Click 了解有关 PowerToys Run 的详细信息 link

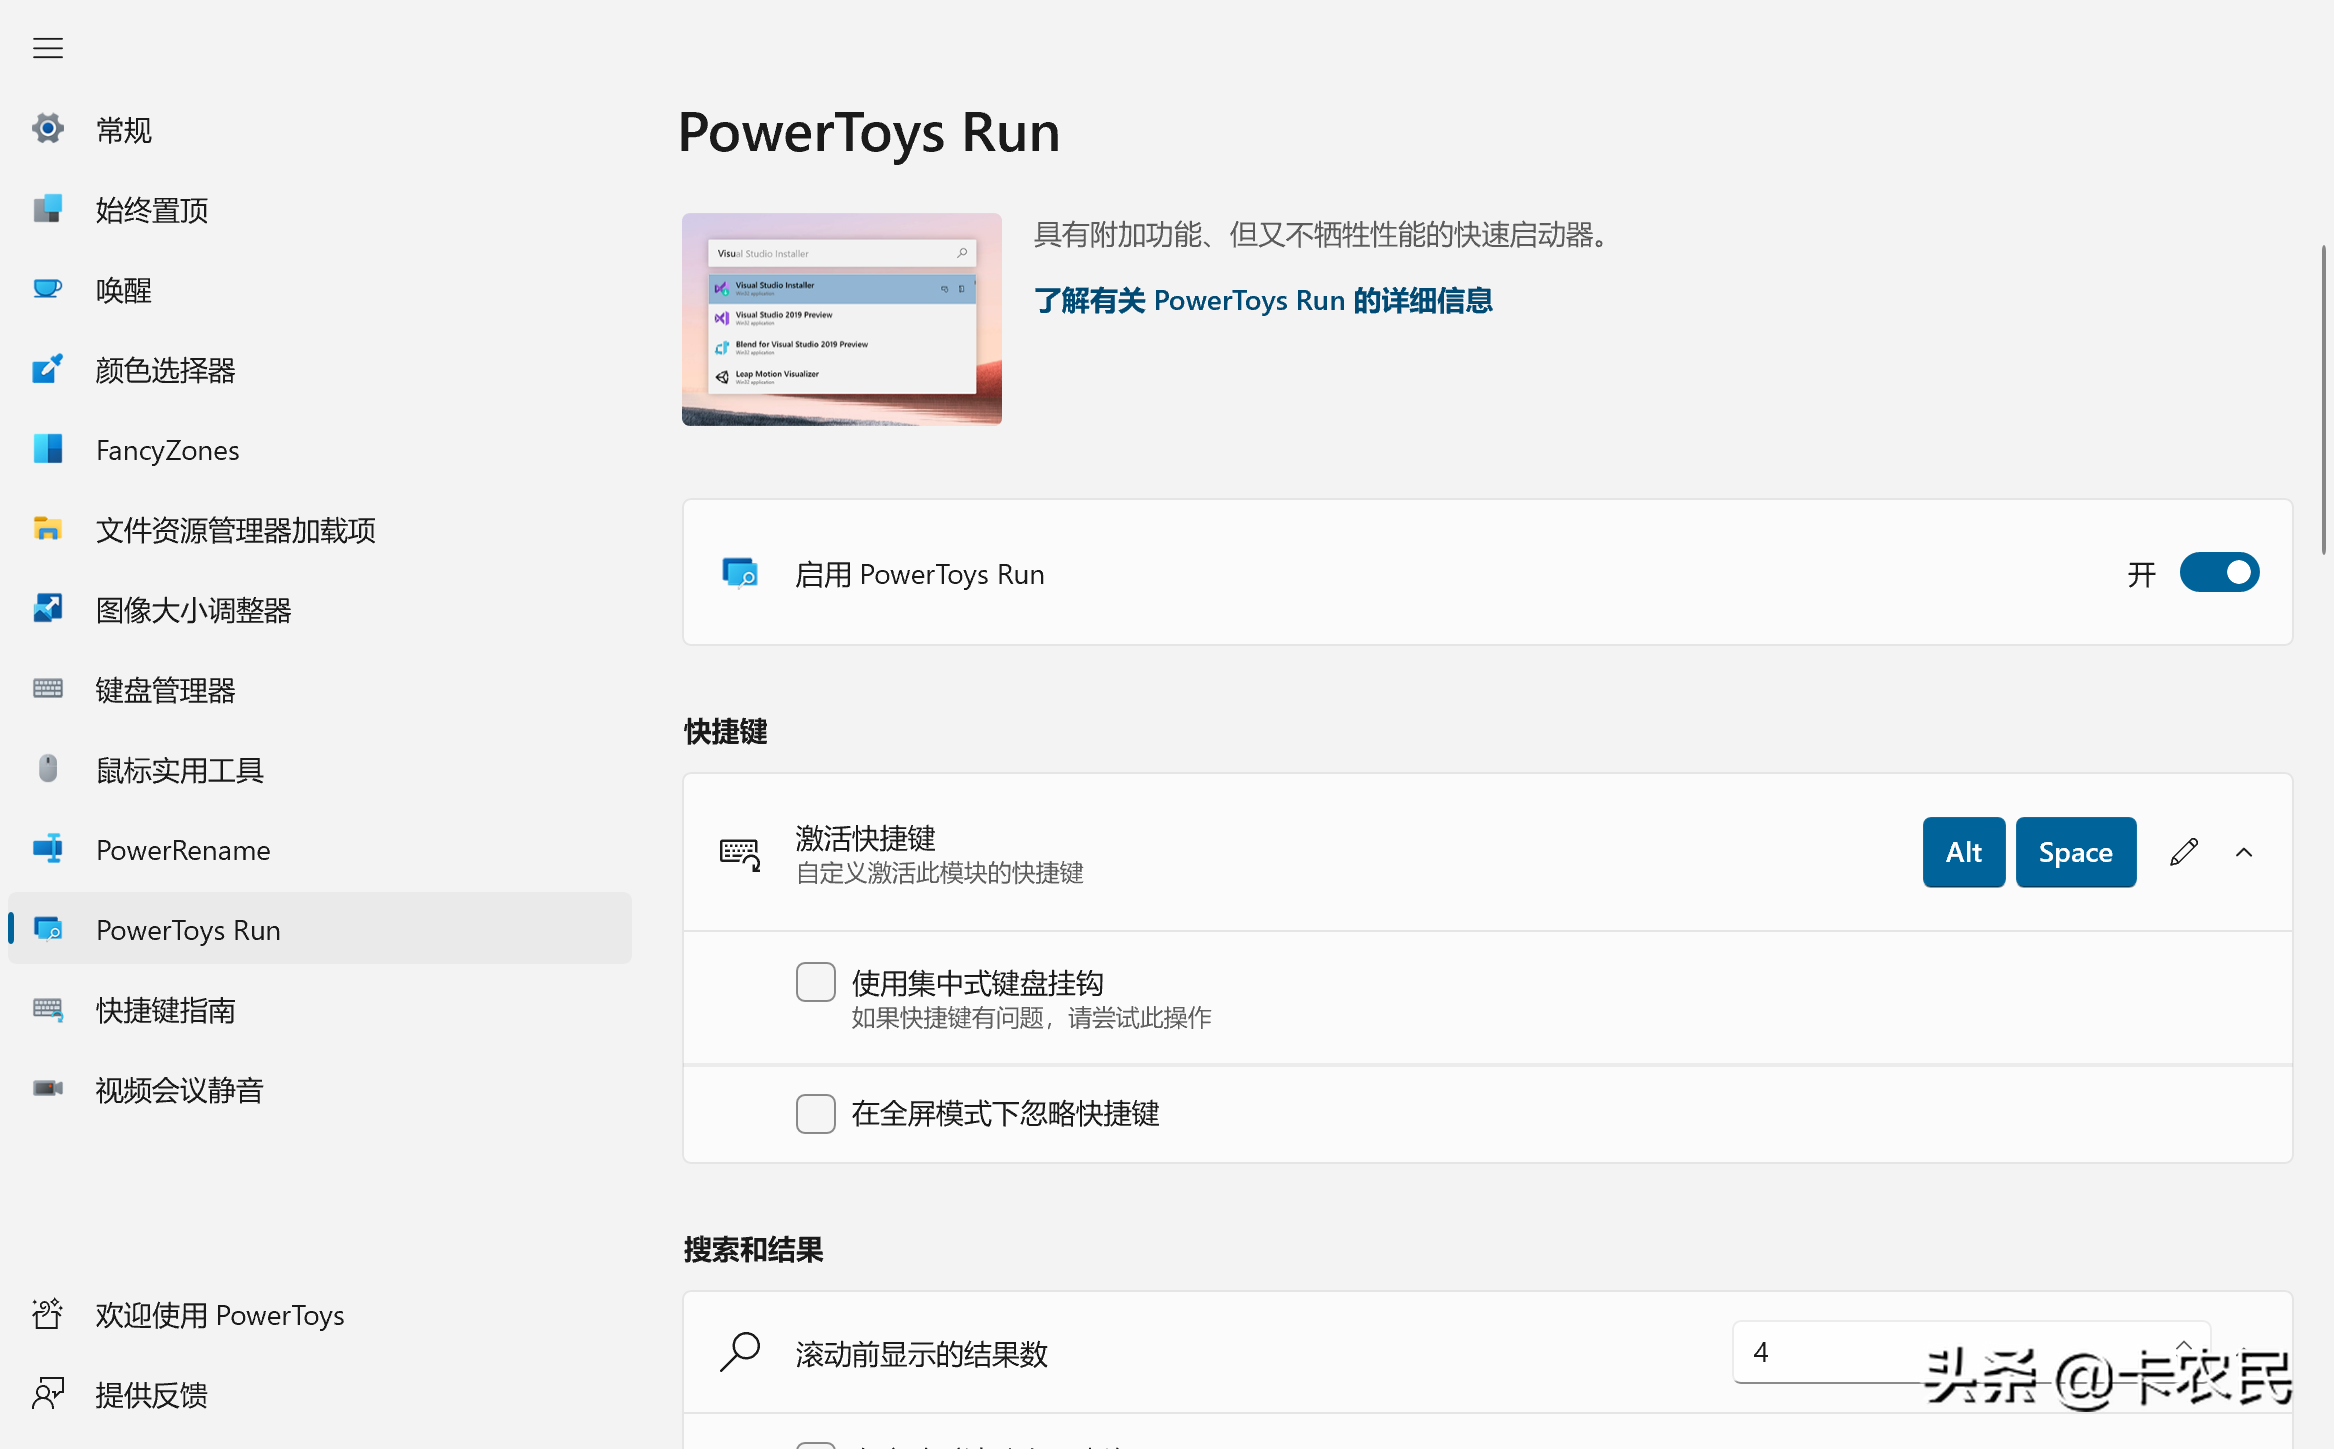(x=1263, y=300)
